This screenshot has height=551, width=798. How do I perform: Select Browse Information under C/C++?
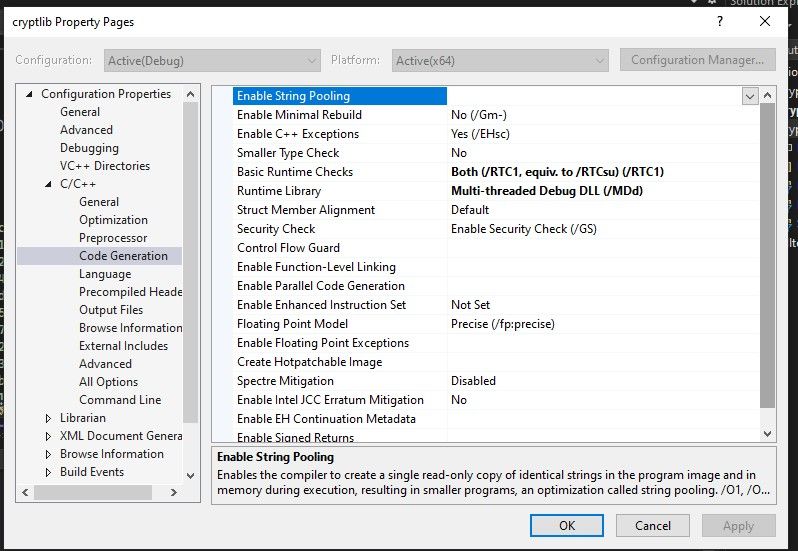click(131, 328)
